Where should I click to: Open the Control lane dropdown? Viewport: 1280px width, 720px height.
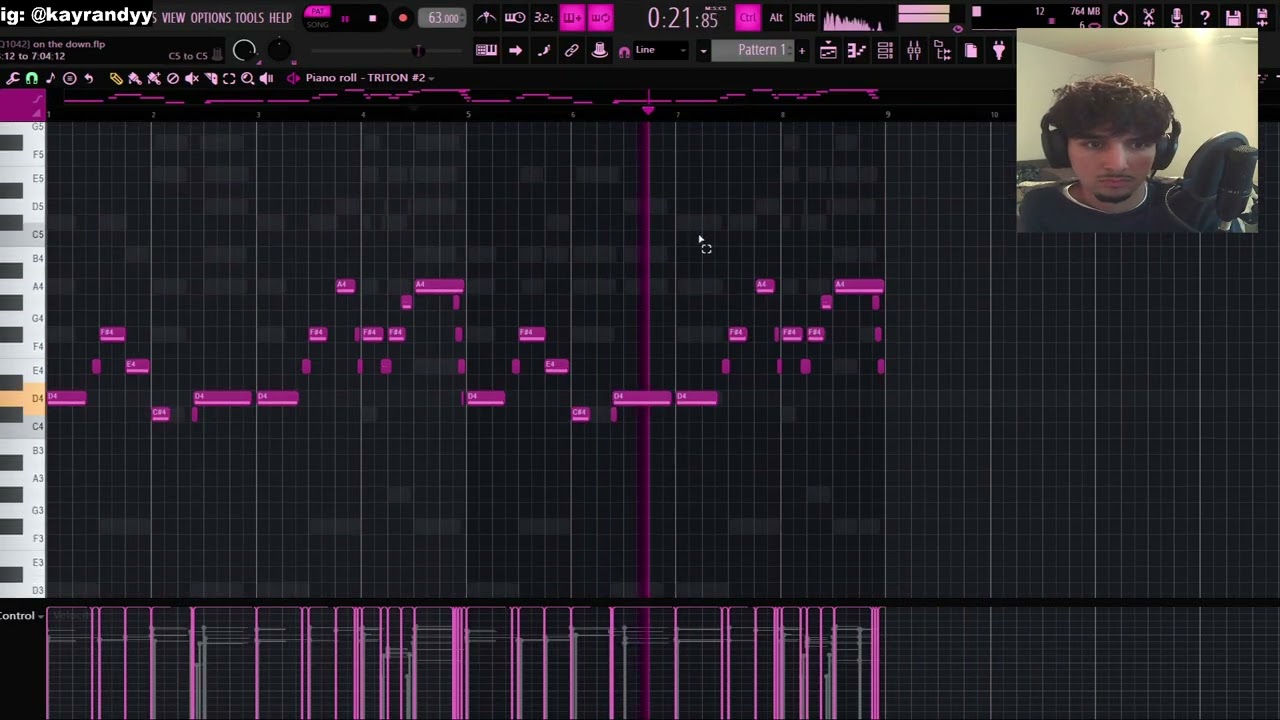coord(22,616)
